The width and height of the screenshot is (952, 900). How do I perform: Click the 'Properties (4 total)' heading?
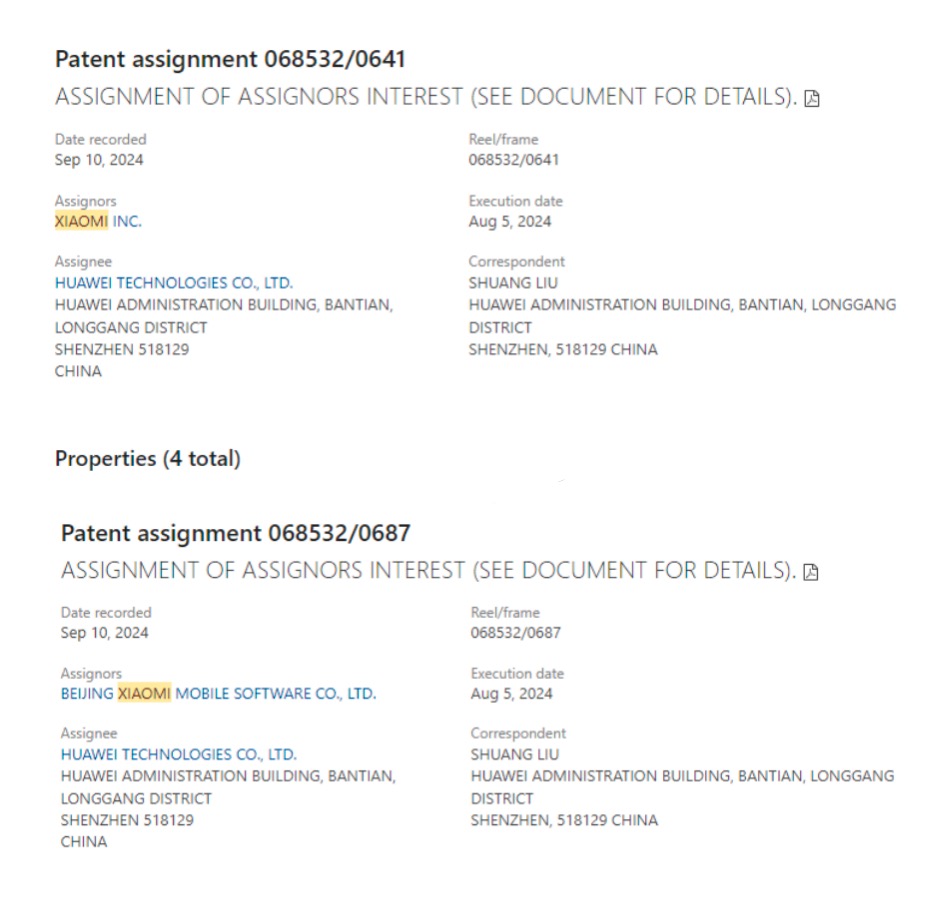[x=147, y=459]
